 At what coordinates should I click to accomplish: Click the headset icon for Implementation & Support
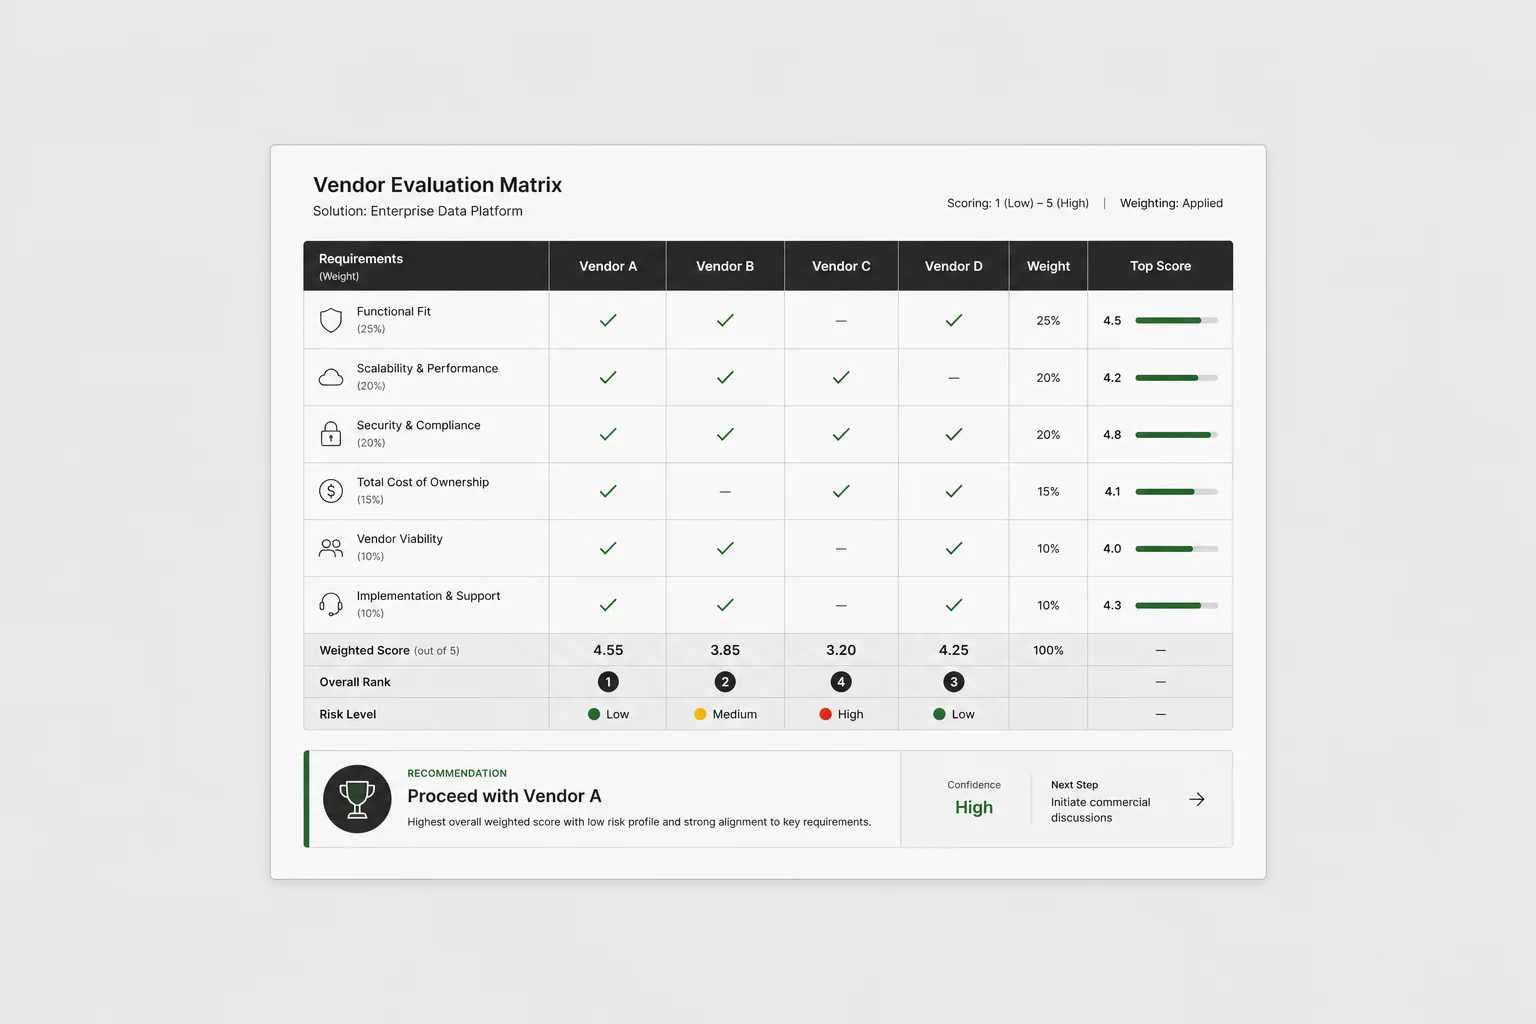[331, 605]
